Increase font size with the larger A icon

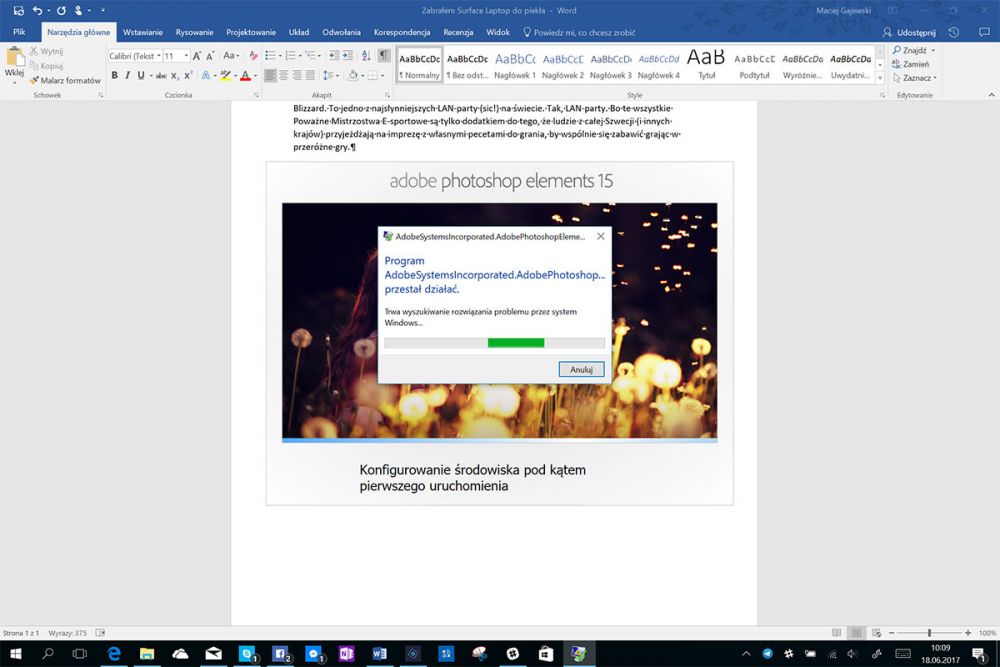(x=196, y=56)
